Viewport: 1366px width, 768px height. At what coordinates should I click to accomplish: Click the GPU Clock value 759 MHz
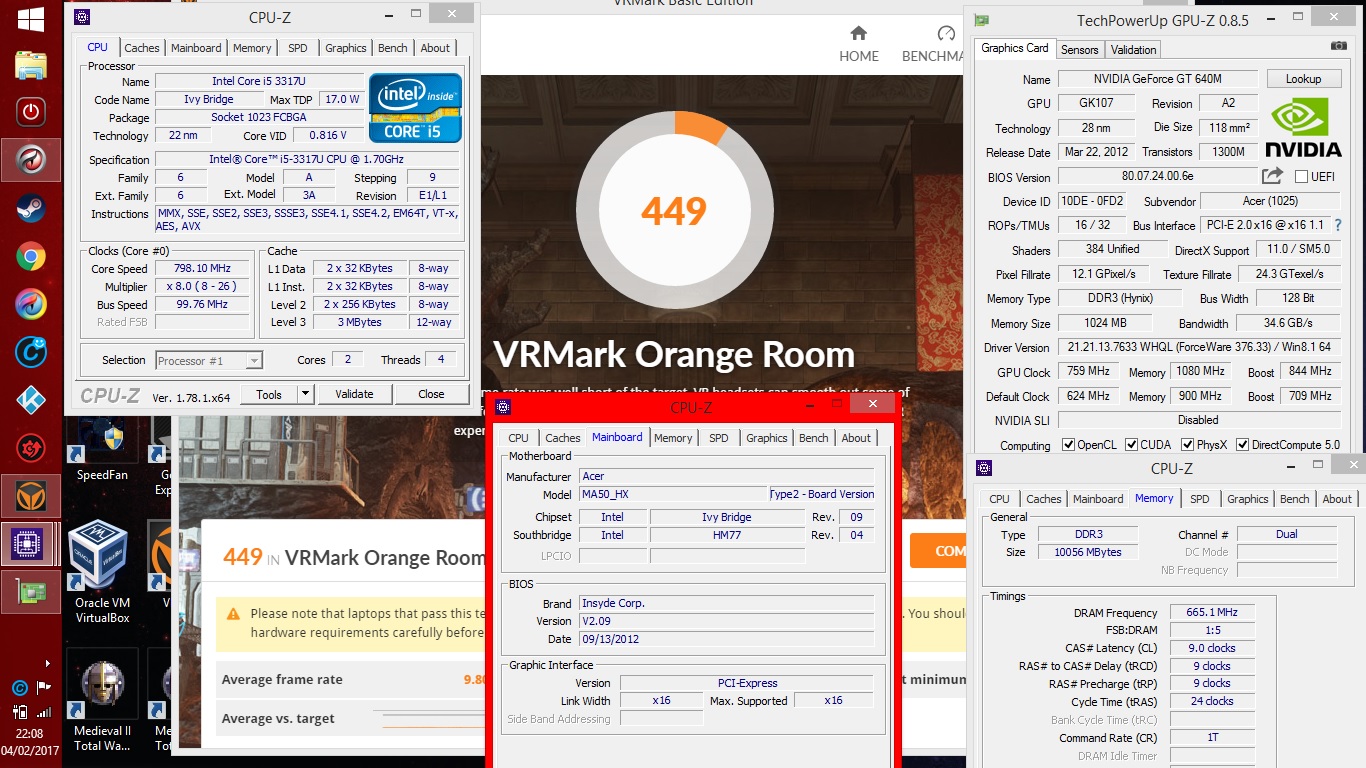tap(1089, 371)
